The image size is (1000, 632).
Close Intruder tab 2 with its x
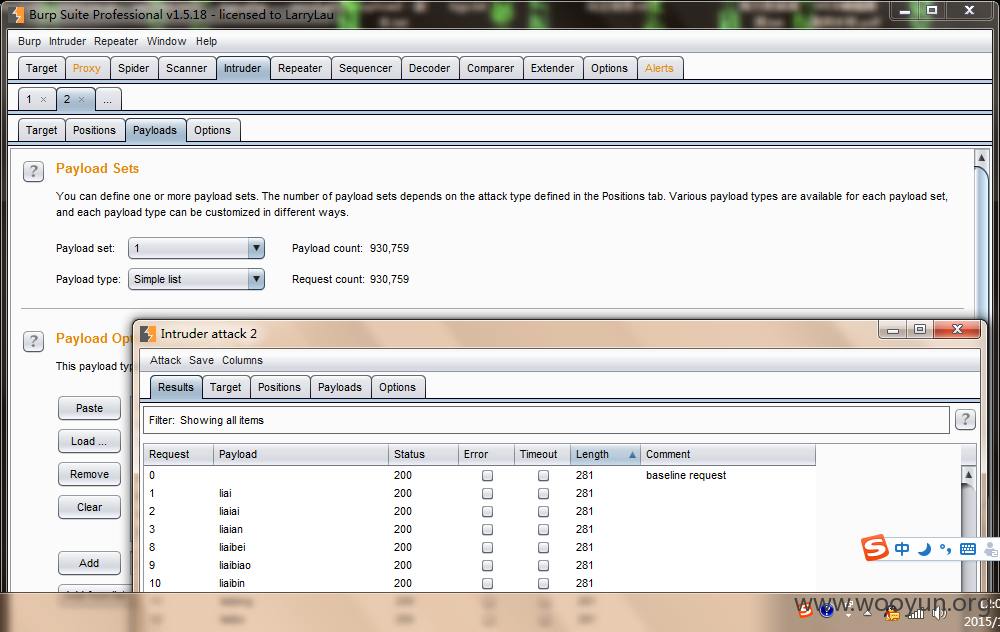click(x=81, y=99)
